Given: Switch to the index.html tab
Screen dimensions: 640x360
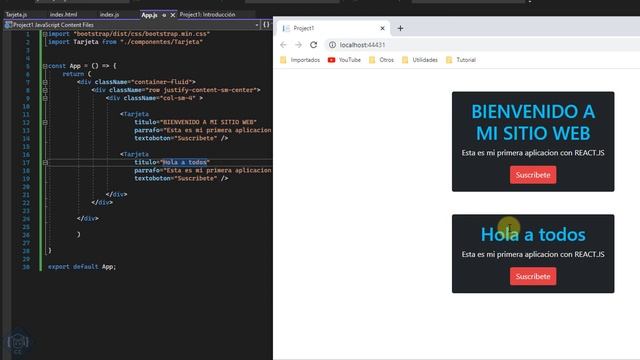Looking at the screenshot, I should (x=63, y=15).
